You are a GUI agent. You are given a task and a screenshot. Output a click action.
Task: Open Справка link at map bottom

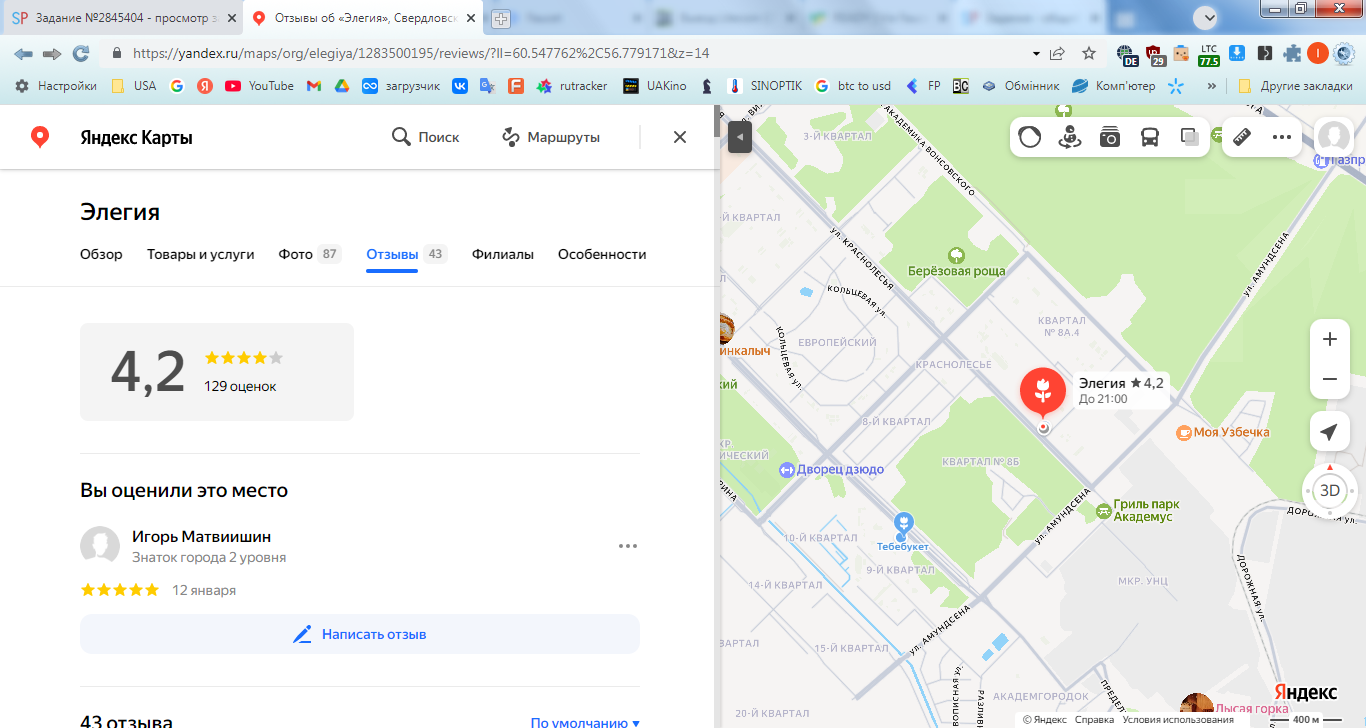click(1094, 719)
